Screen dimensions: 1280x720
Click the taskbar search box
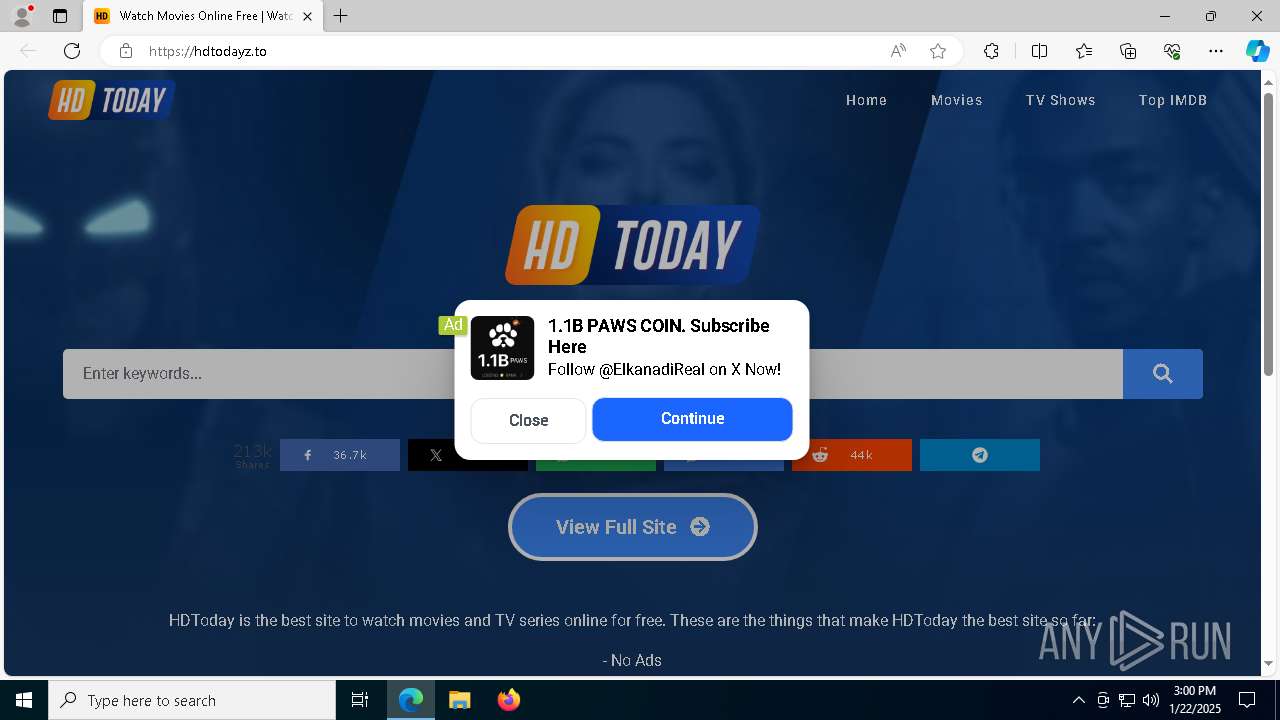coord(192,700)
